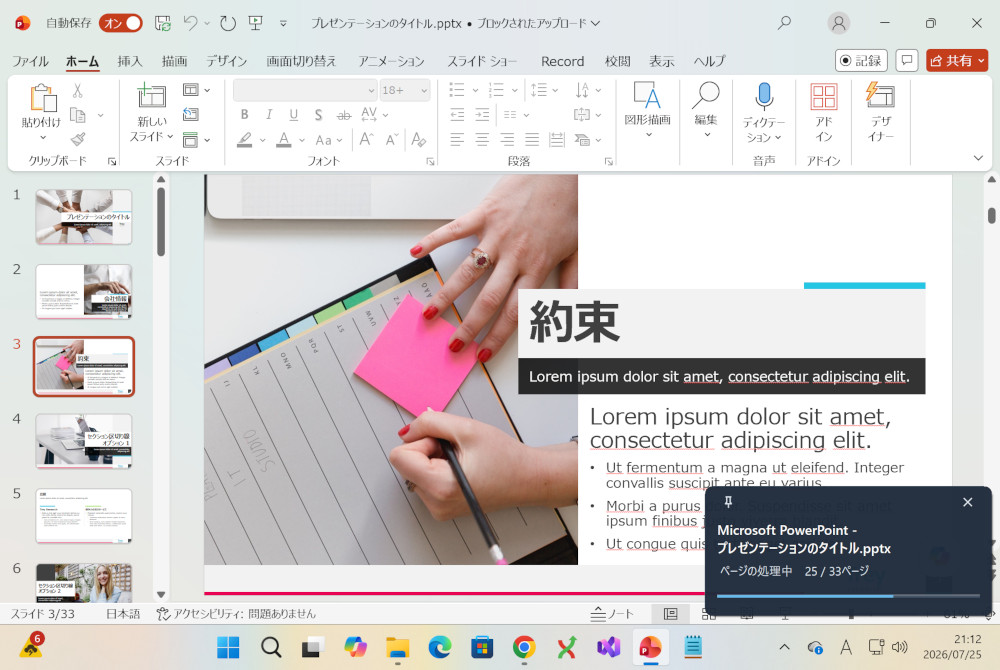Close the PowerPoint progress notification

coord(967,502)
